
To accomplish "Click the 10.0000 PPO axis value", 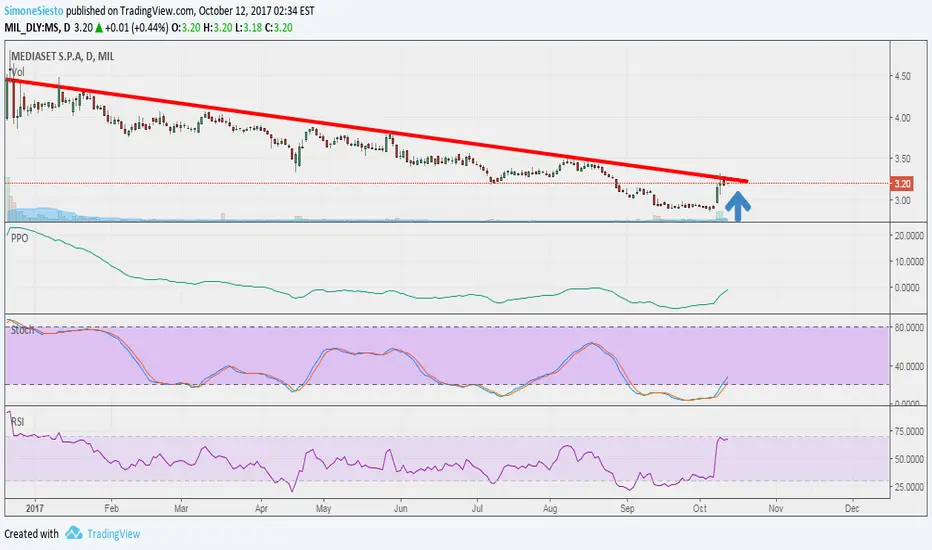I will 909,261.
